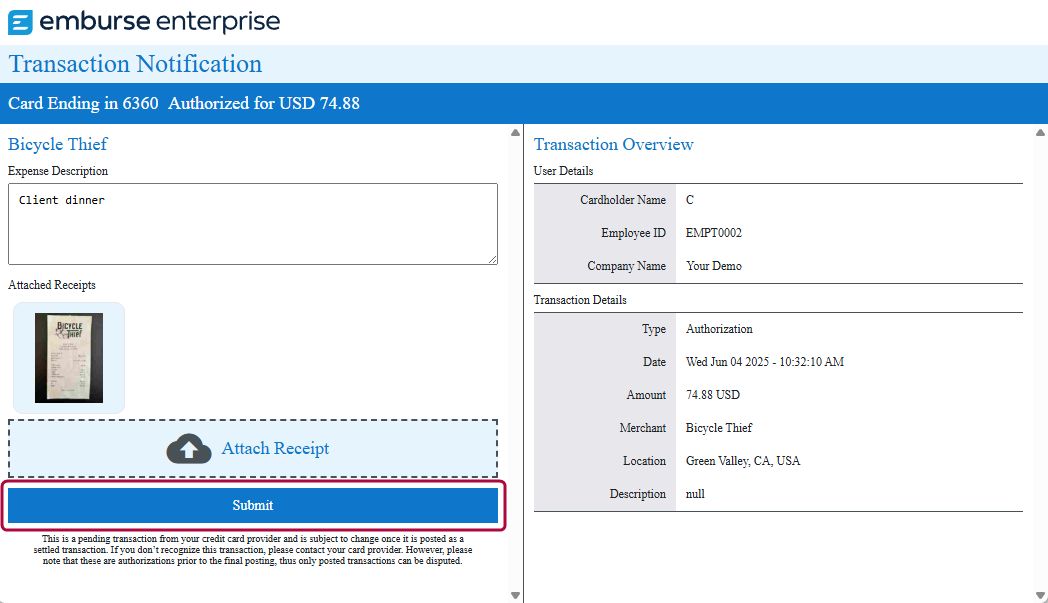This screenshot has height=603, width=1048.
Task: Click the left panel scroll up arrow
Action: pyautogui.click(x=515, y=132)
